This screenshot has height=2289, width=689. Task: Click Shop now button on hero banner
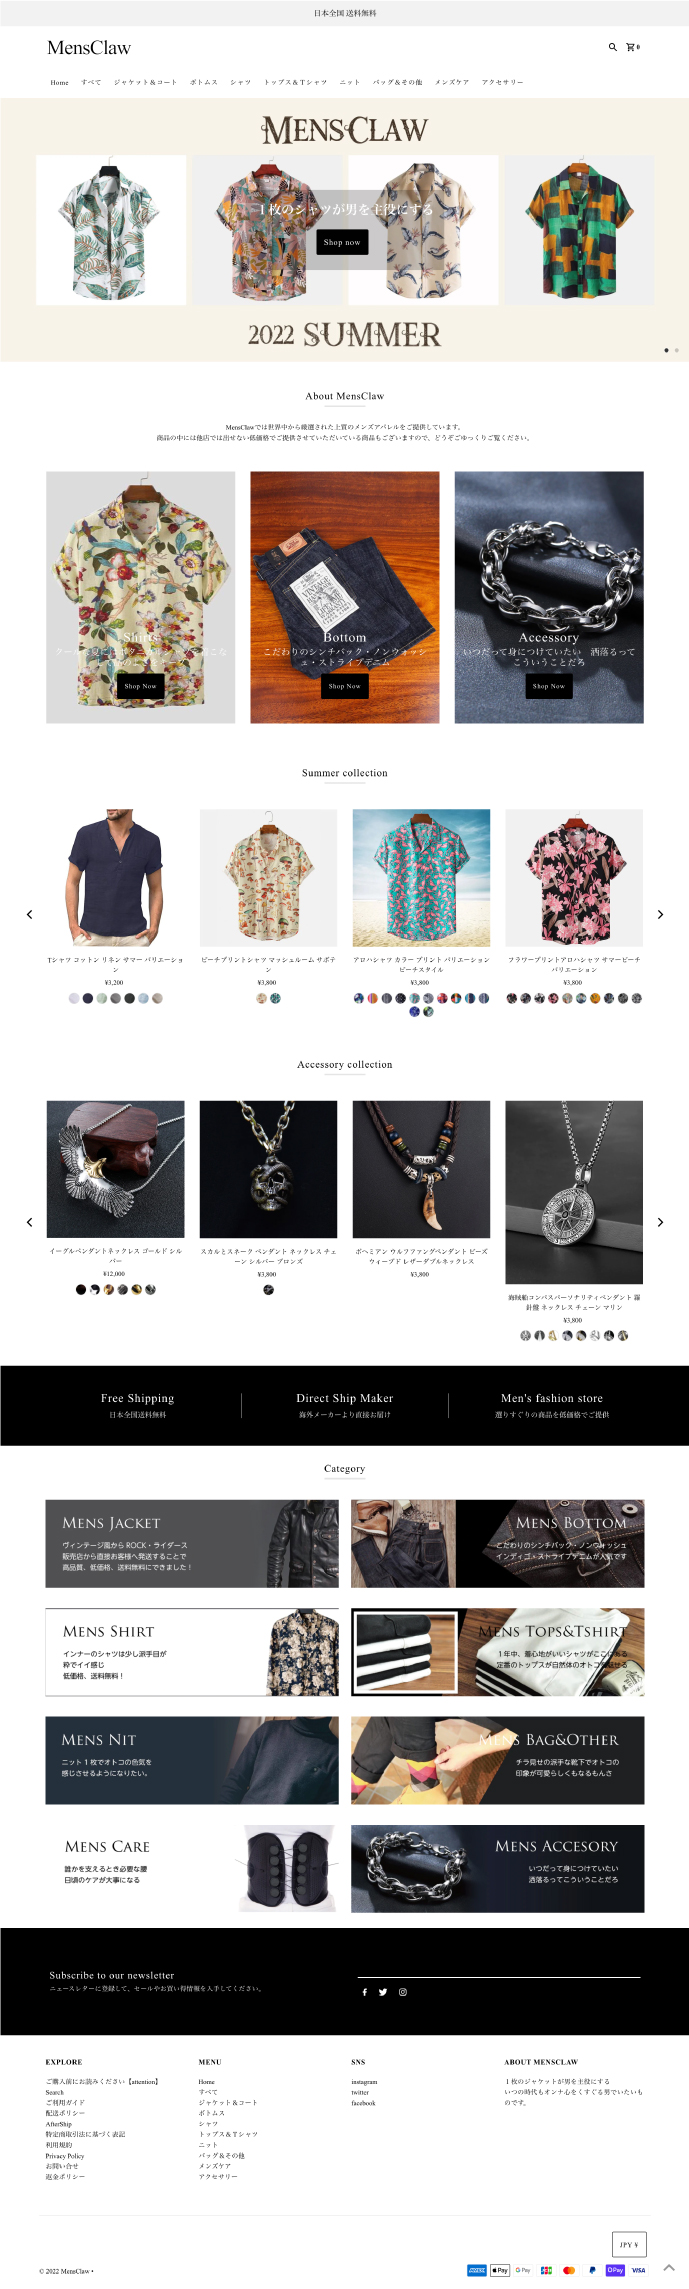[x=342, y=242]
